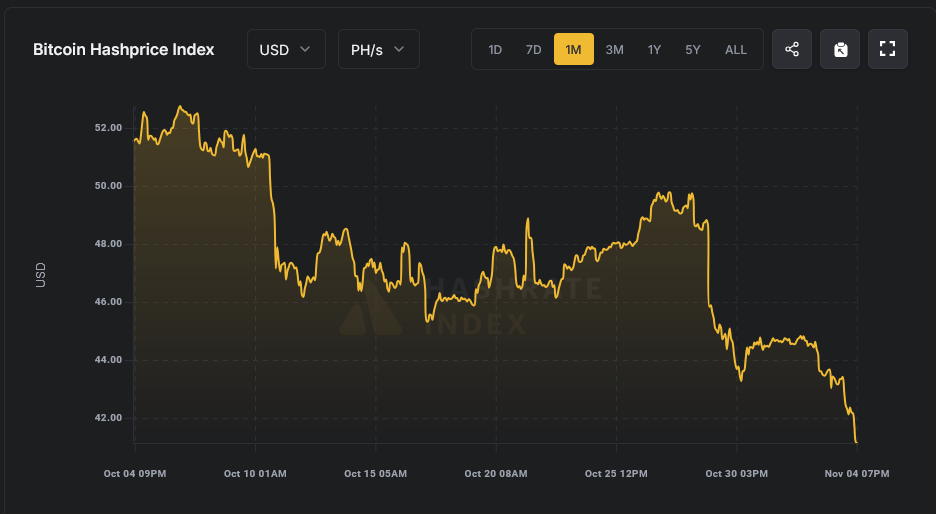Open the chart in fullscreen mode
This screenshot has height=514, width=936.
pos(888,49)
